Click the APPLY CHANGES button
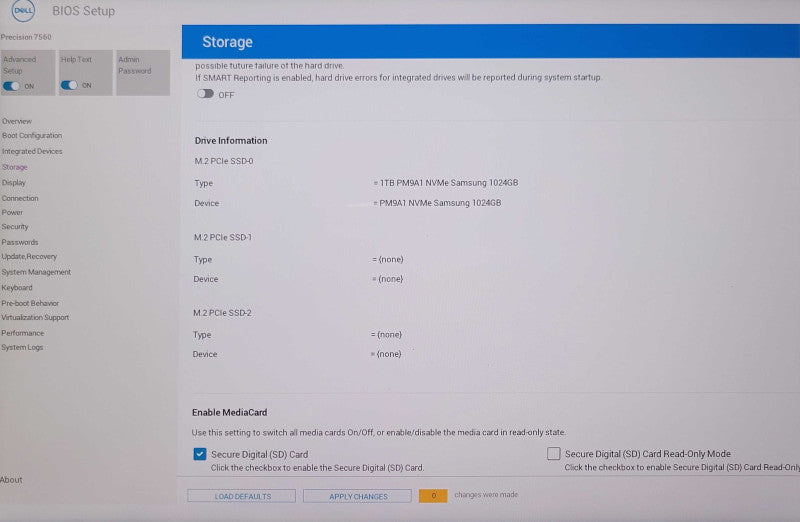 [x=357, y=496]
